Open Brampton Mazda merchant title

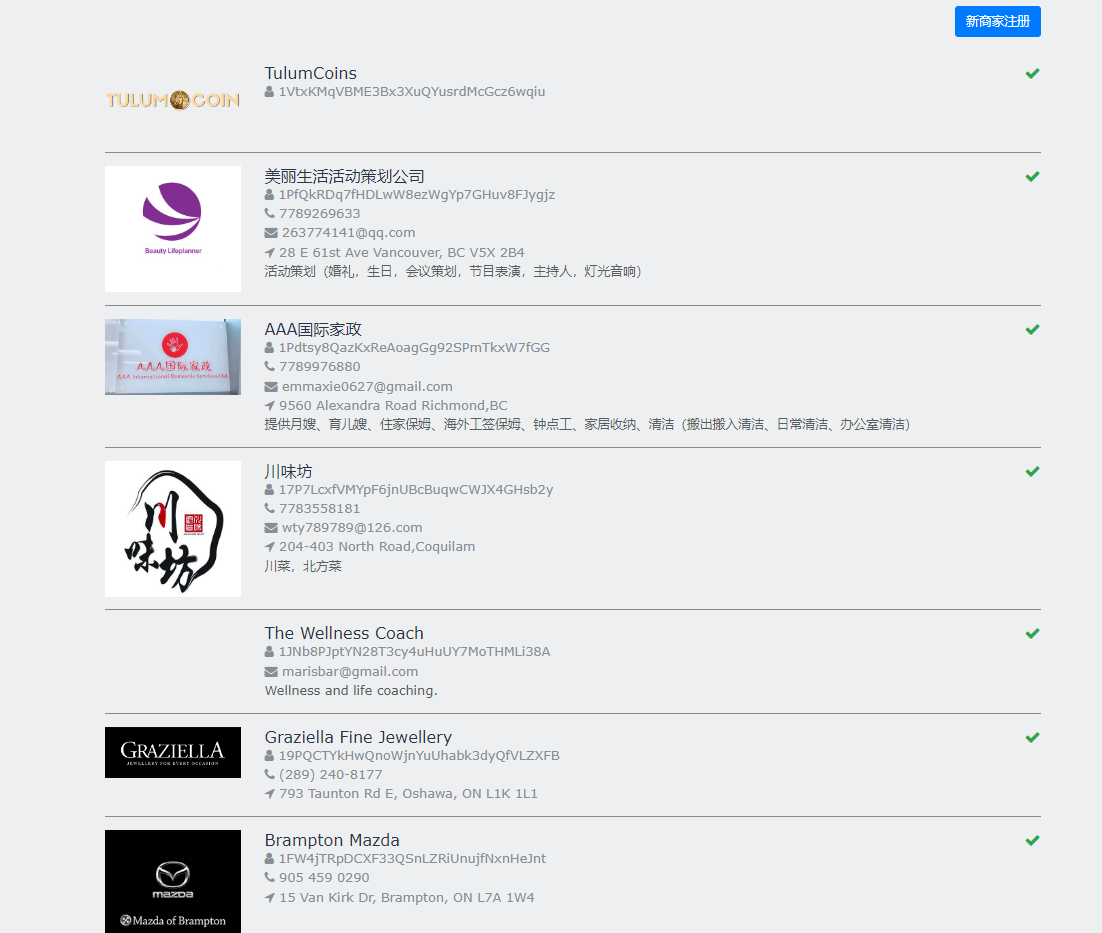point(332,840)
